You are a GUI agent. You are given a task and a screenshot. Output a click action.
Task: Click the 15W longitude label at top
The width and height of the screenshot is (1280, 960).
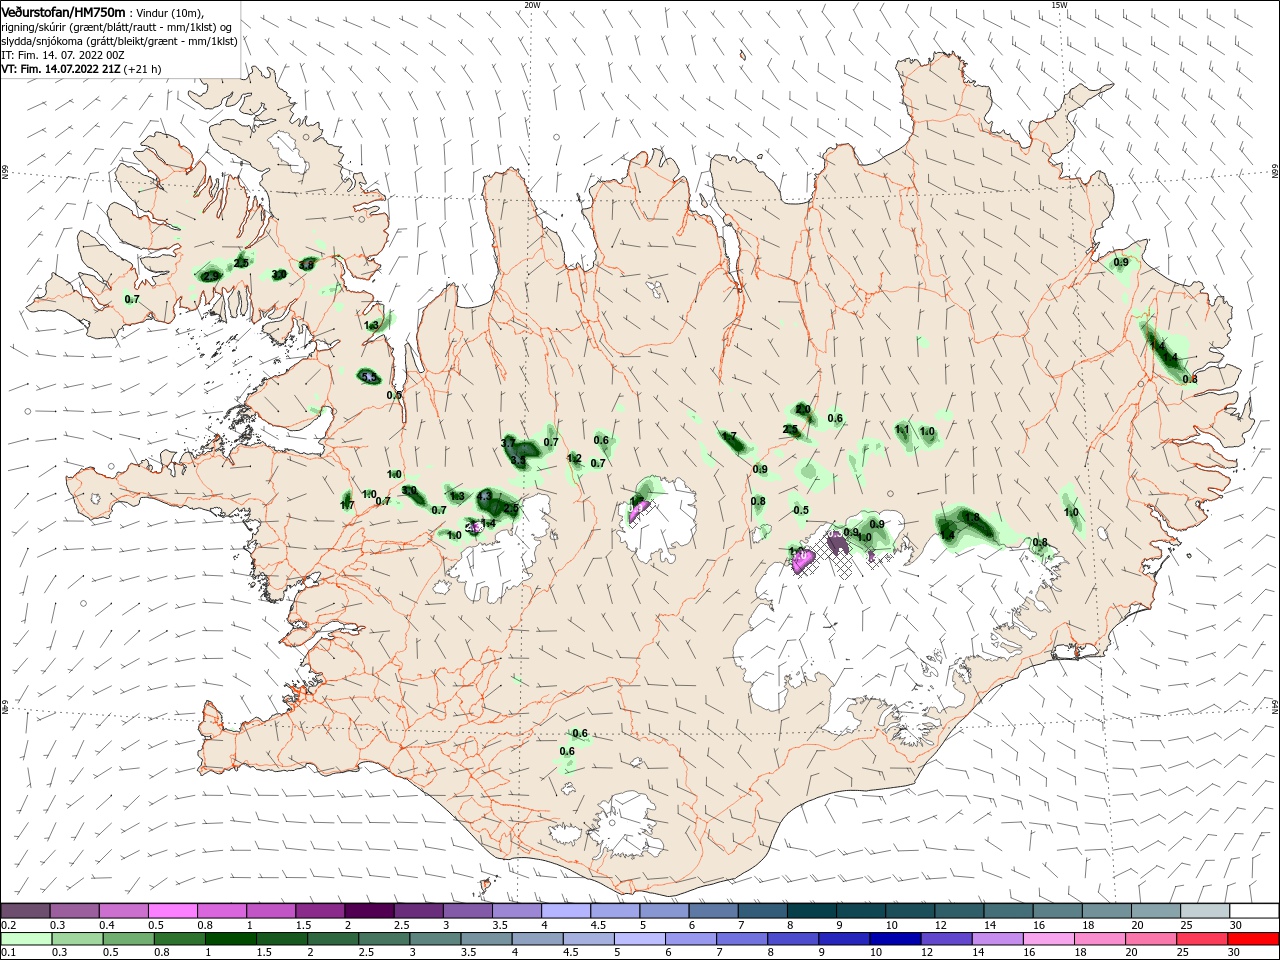point(1059,5)
